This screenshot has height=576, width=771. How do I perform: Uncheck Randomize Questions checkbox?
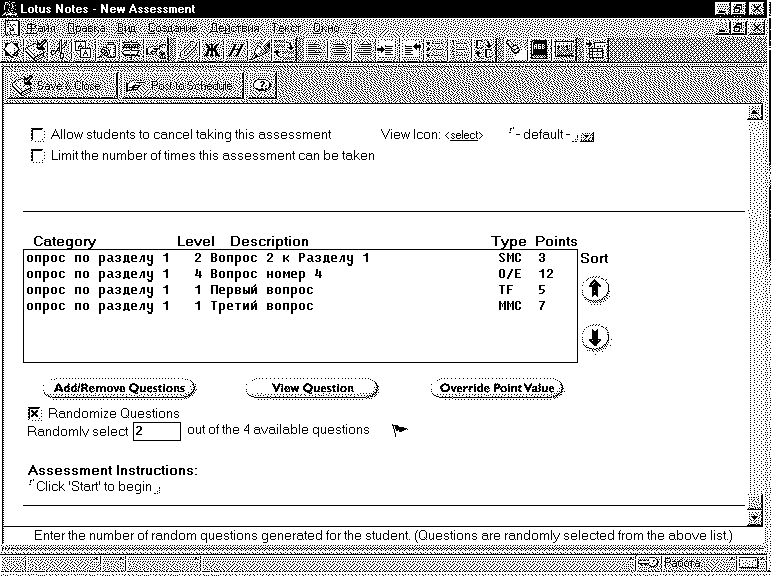(34, 414)
